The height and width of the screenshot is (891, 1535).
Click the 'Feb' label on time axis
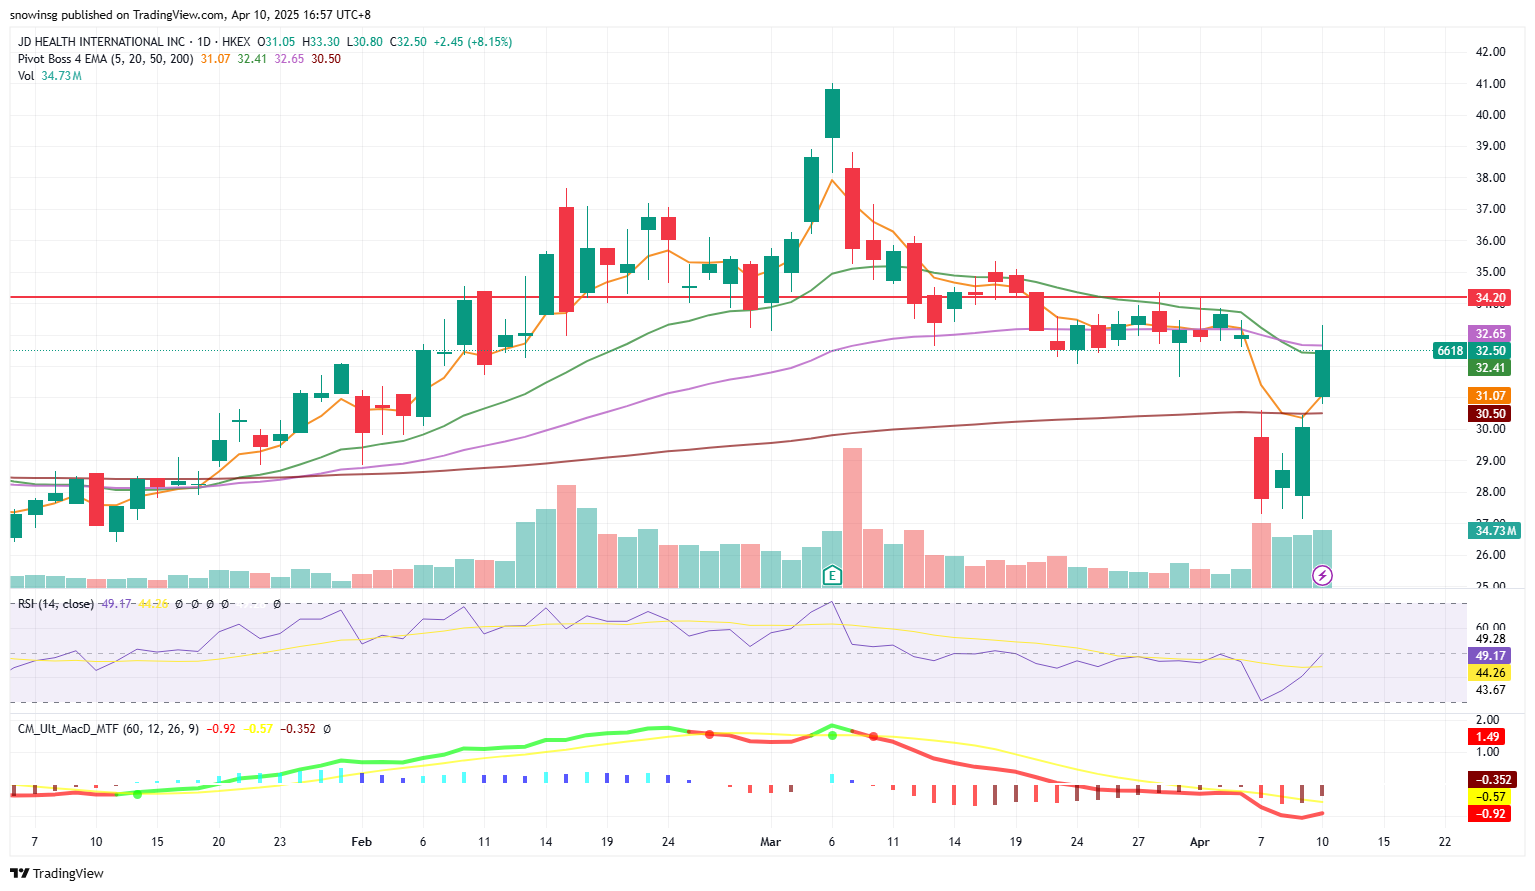362,842
